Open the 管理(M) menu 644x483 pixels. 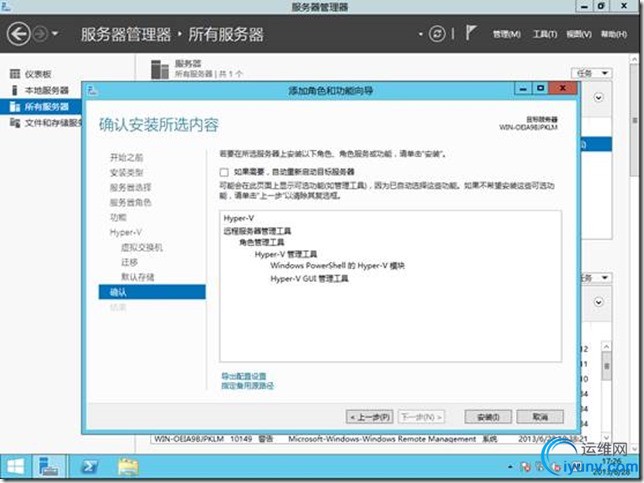pyautogui.click(x=507, y=34)
